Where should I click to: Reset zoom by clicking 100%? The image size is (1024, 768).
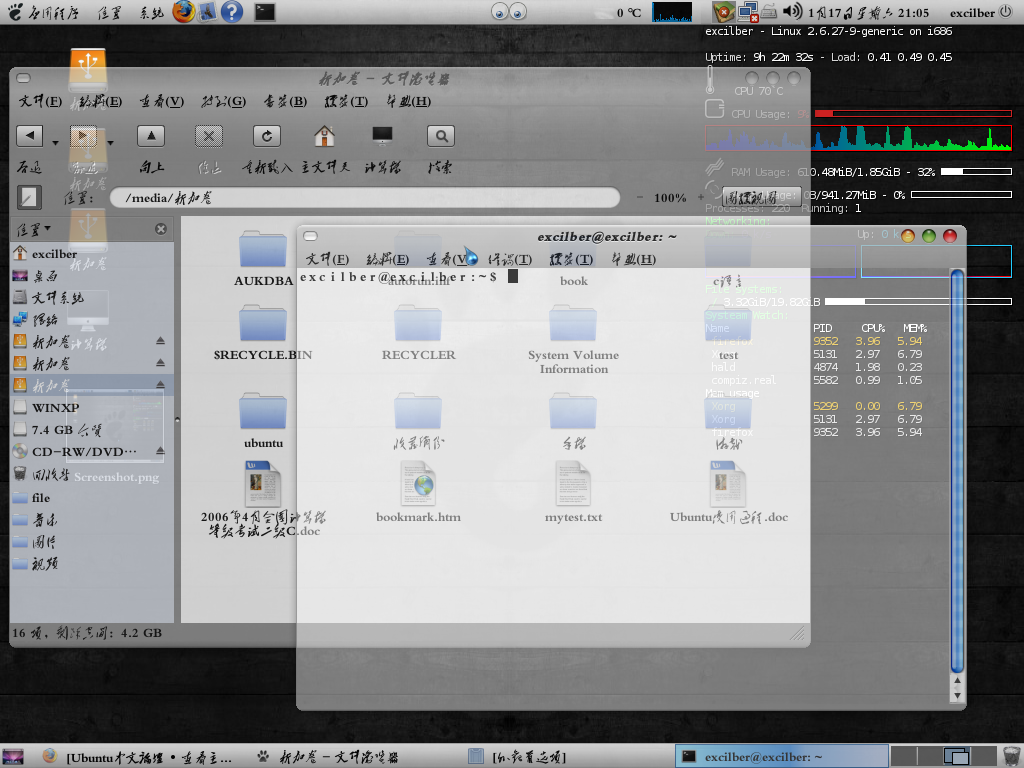pyautogui.click(x=670, y=197)
